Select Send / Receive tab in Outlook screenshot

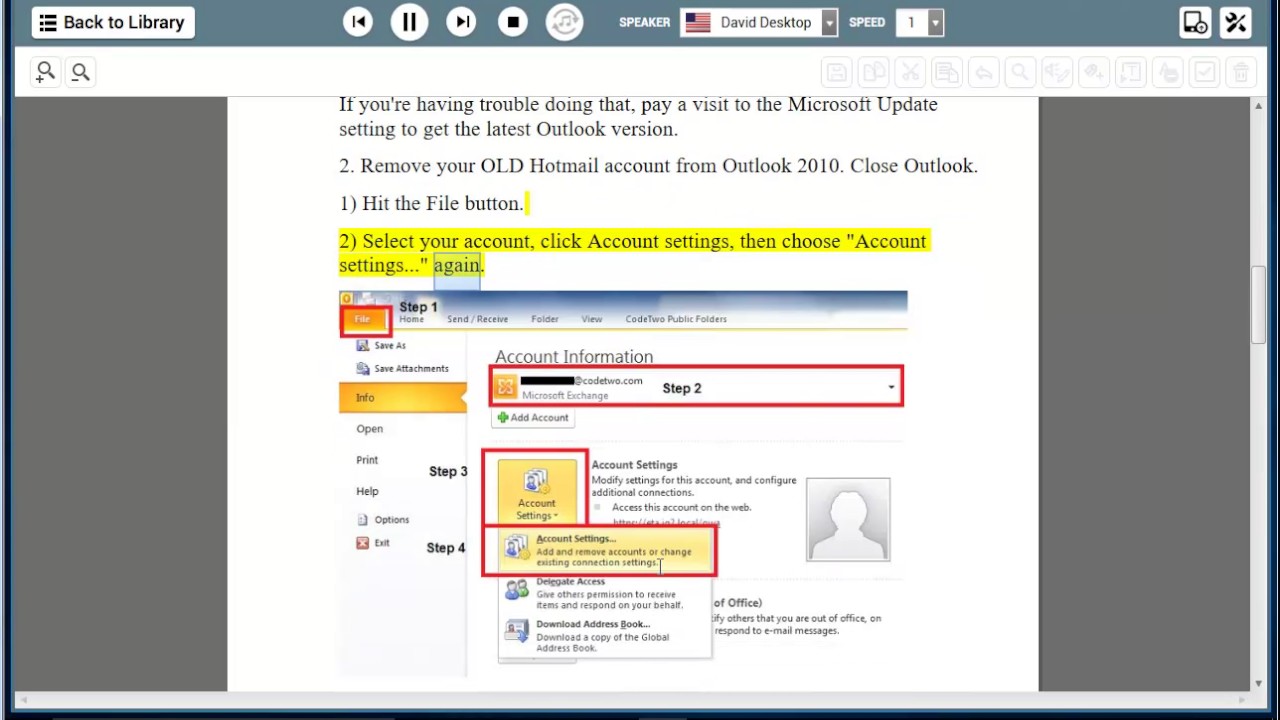click(x=477, y=319)
